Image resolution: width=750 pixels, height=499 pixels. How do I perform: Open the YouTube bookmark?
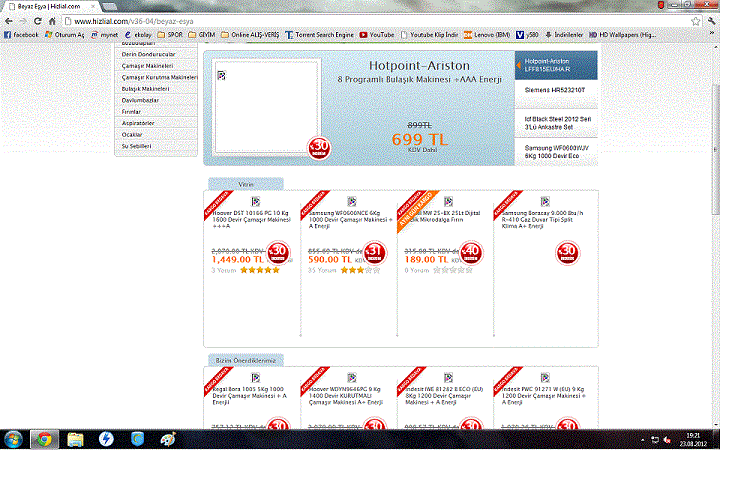coord(377,35)
